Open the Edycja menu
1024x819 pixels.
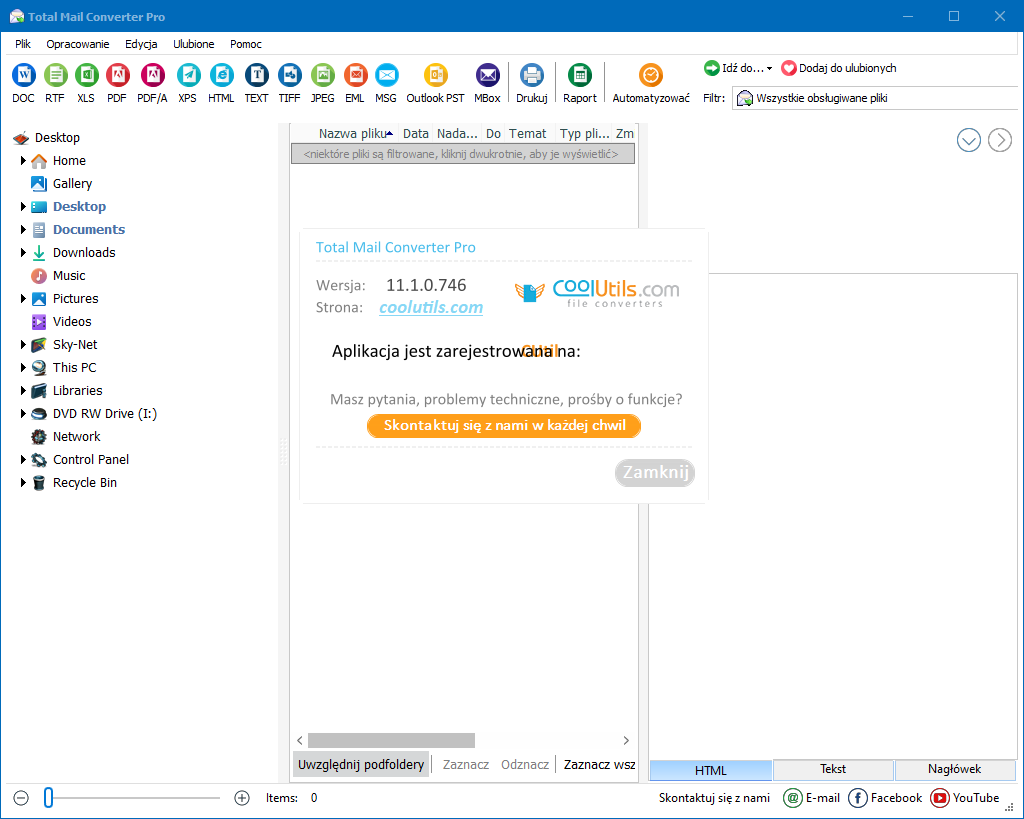141,44
